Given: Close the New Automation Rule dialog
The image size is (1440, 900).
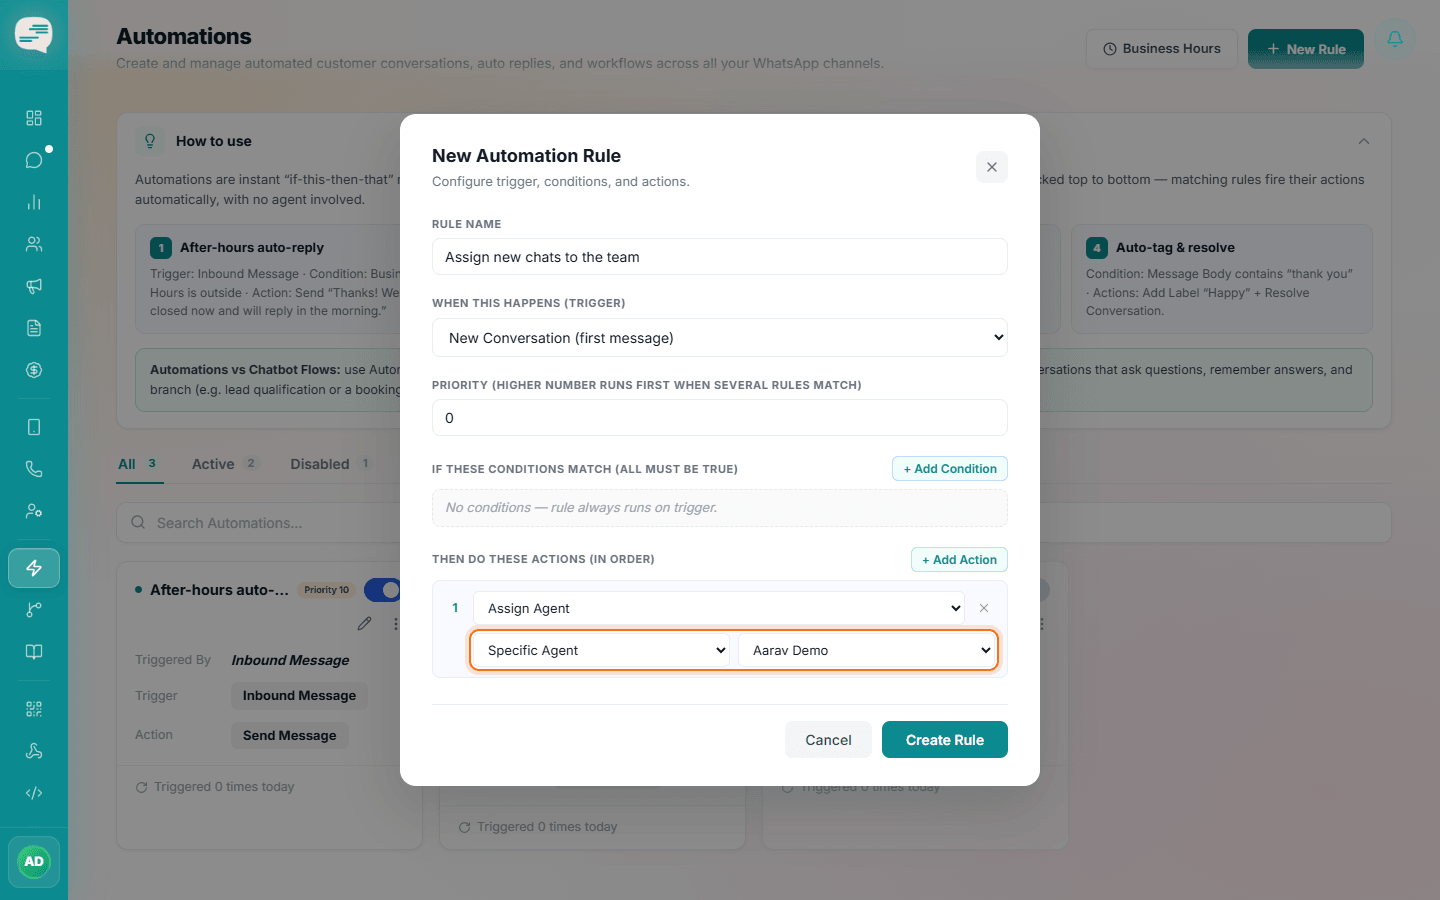Looking at the screenshot, I should click(x=992, y=167).
